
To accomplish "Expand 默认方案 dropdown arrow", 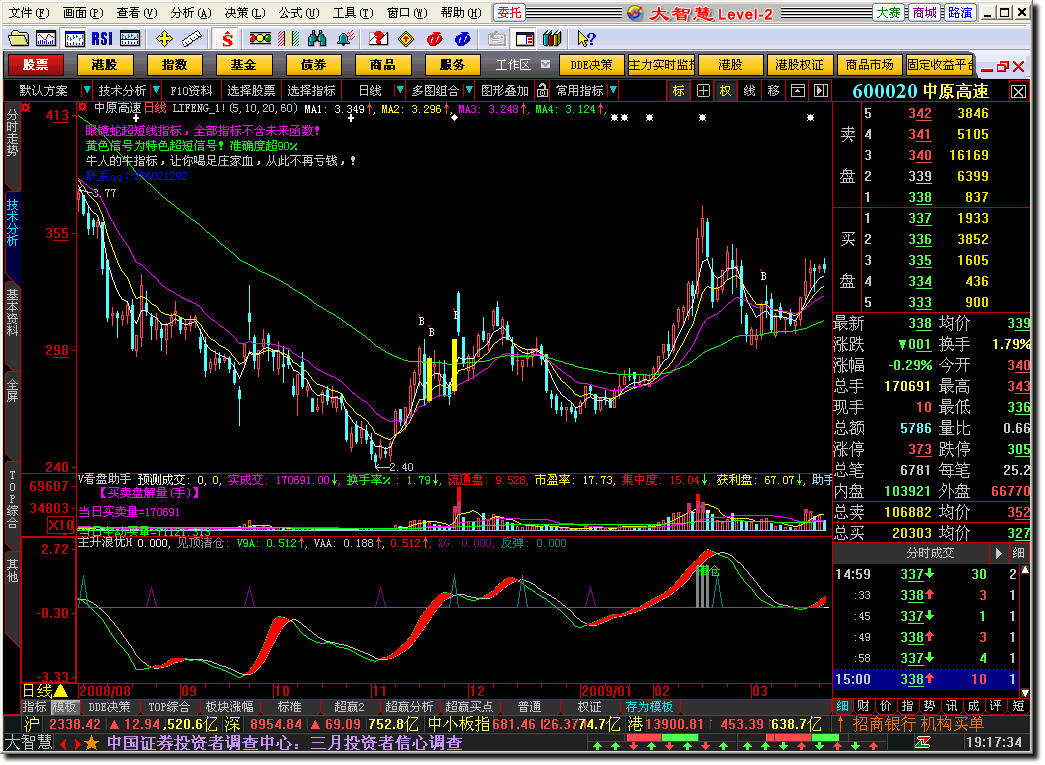I will click(x=86, y=90).
